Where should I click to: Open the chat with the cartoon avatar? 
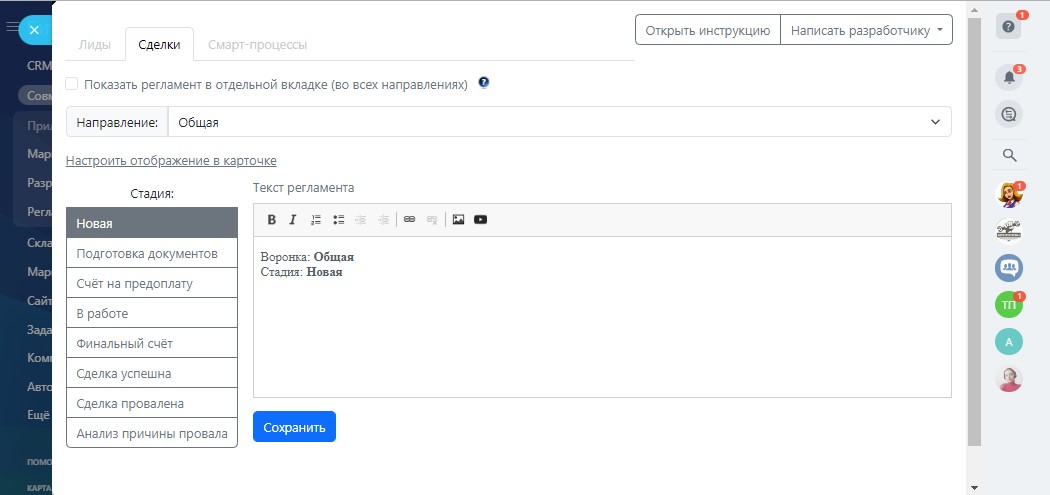click(x=1008, y=195)
